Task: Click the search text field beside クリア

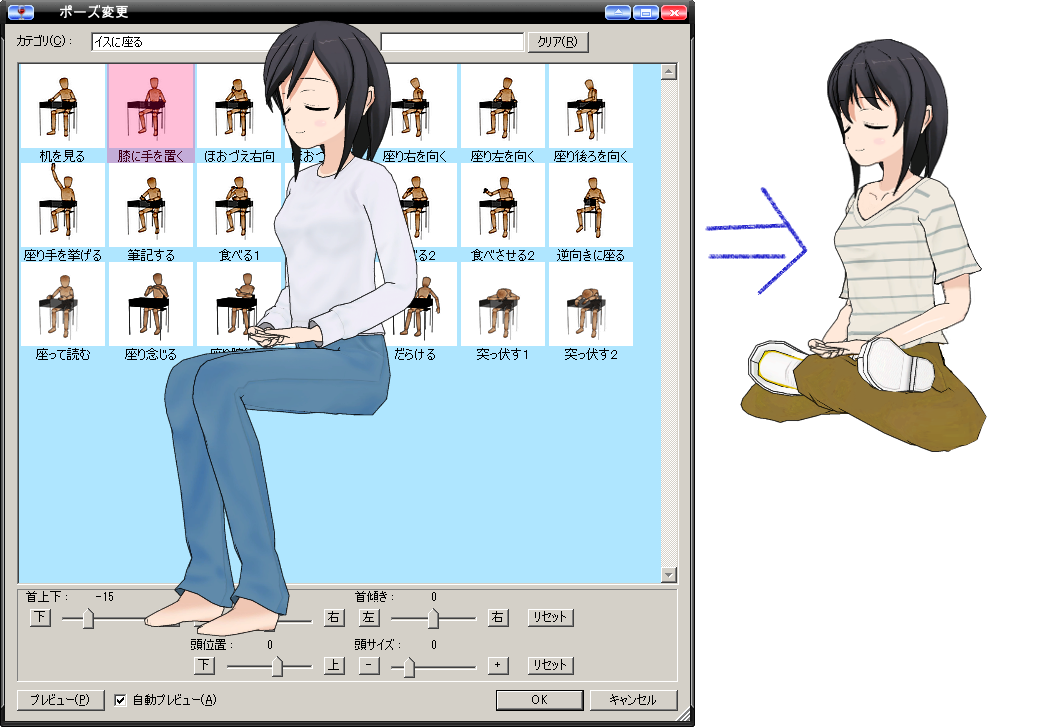Action: pyautogui.click(x=452, y=42)
